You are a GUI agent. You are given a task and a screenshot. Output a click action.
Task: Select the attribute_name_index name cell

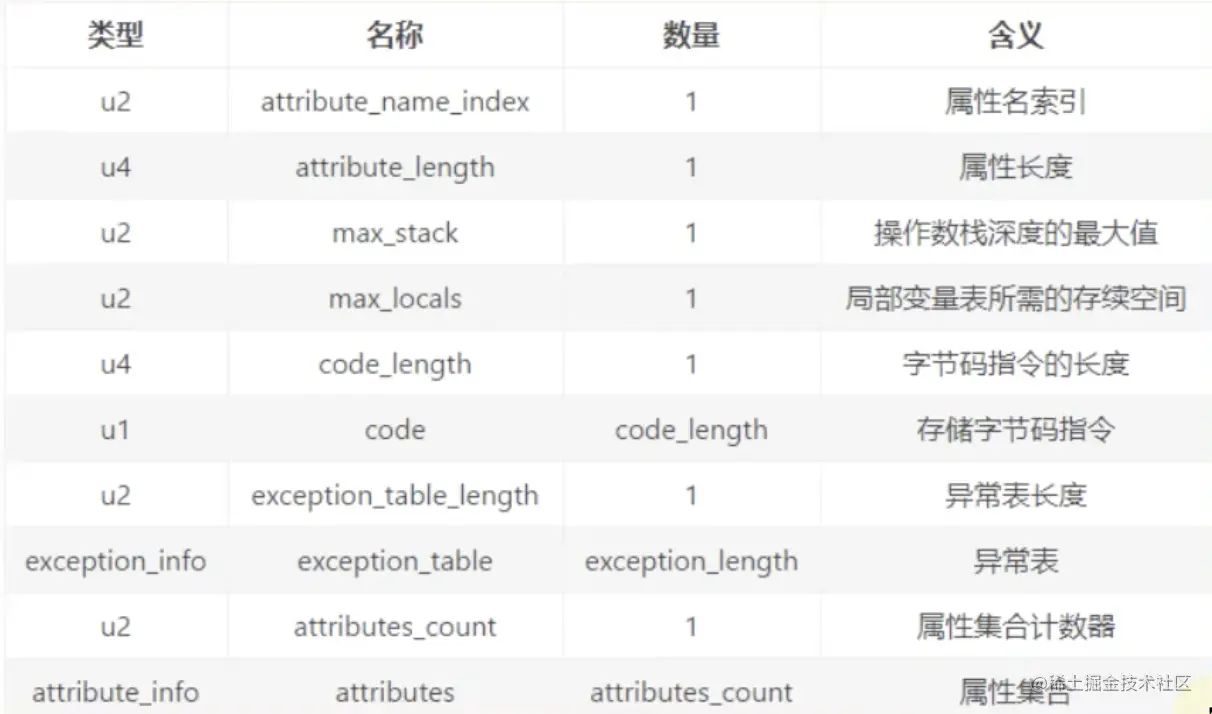[395, 102]
